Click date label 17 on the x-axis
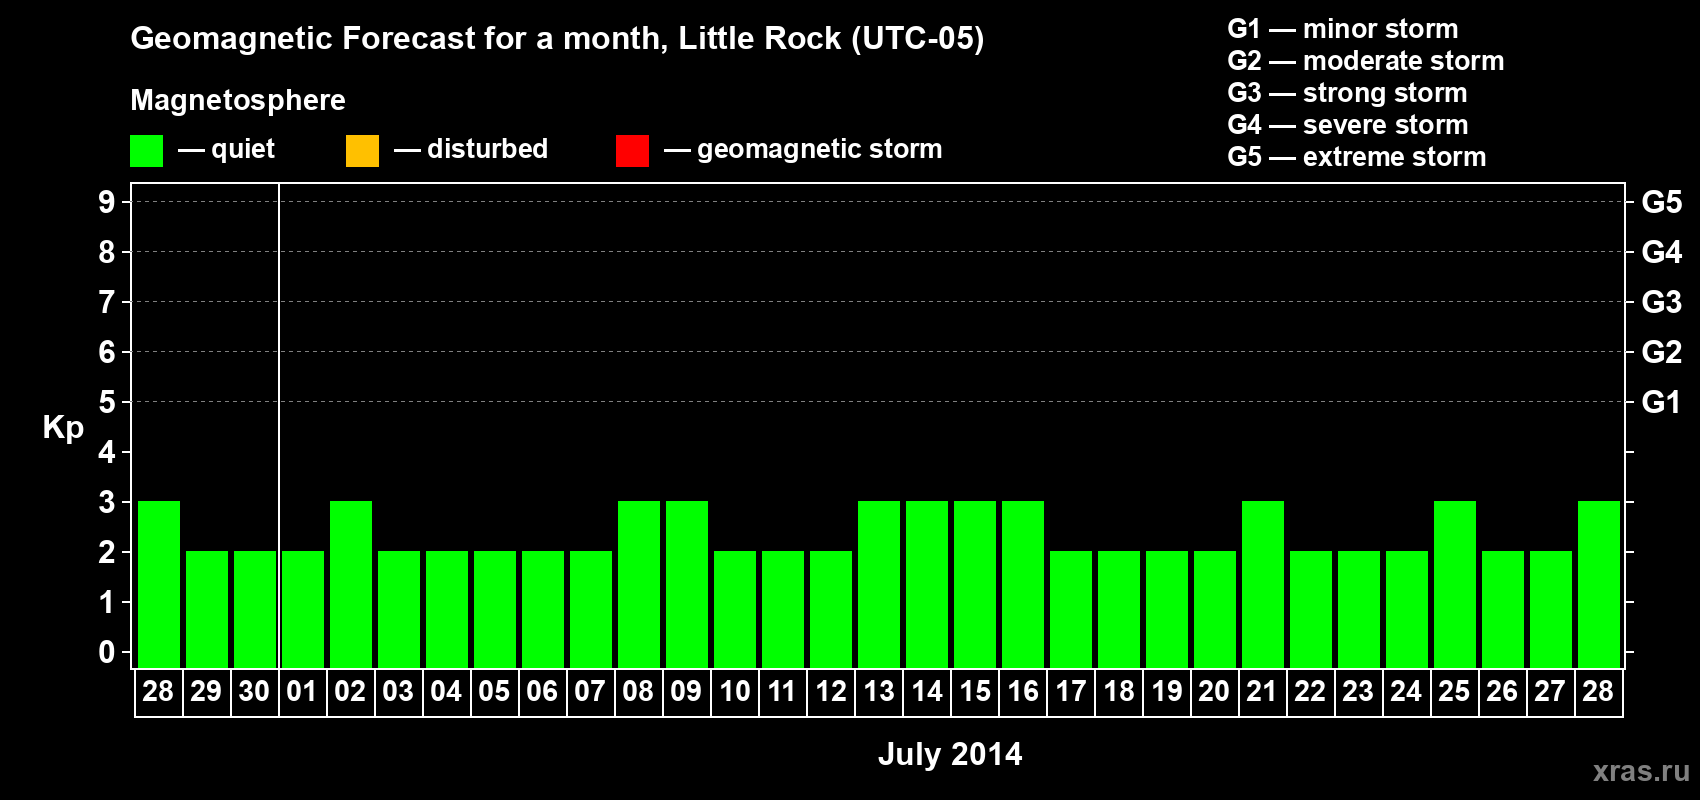The image size is (1700, 800). pyautogui.click(x=1070, y=692)
